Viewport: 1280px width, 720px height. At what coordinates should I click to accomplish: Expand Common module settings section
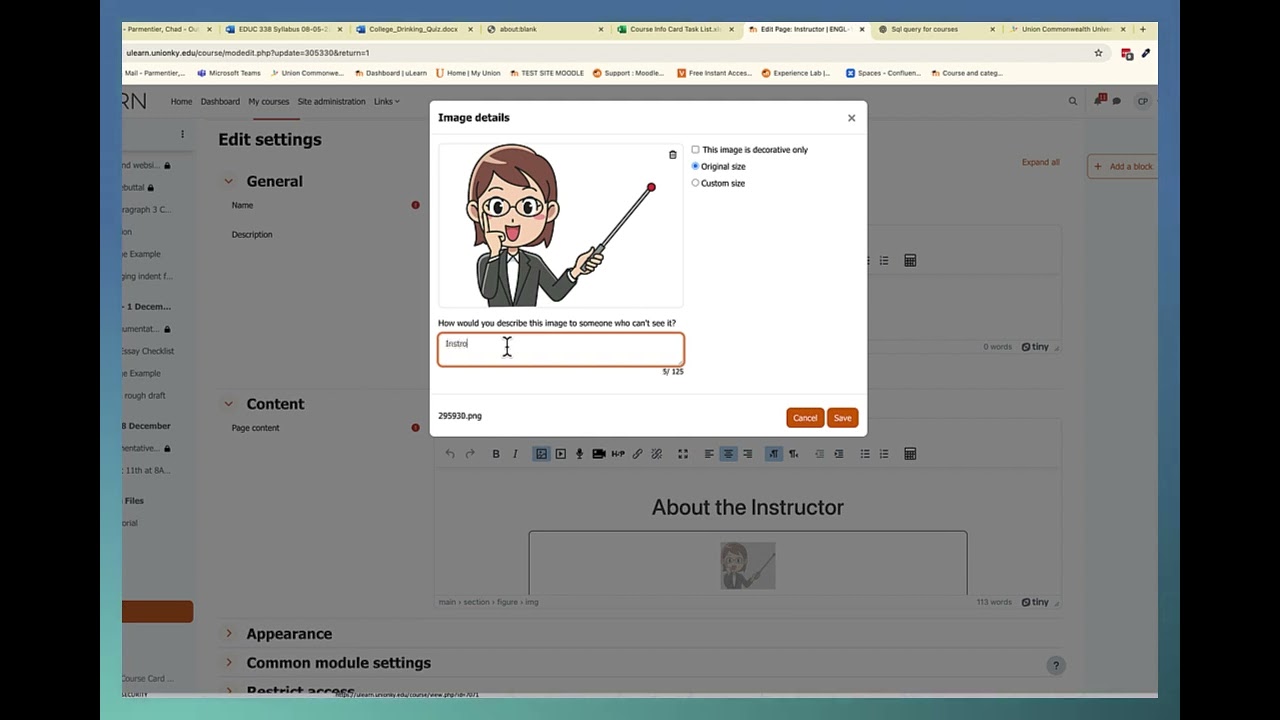(228, 663)
